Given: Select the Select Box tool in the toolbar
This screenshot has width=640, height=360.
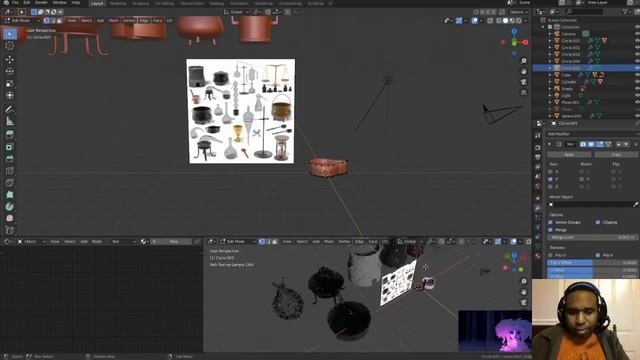Looking at the screenshot, I should tap(10, 34).
